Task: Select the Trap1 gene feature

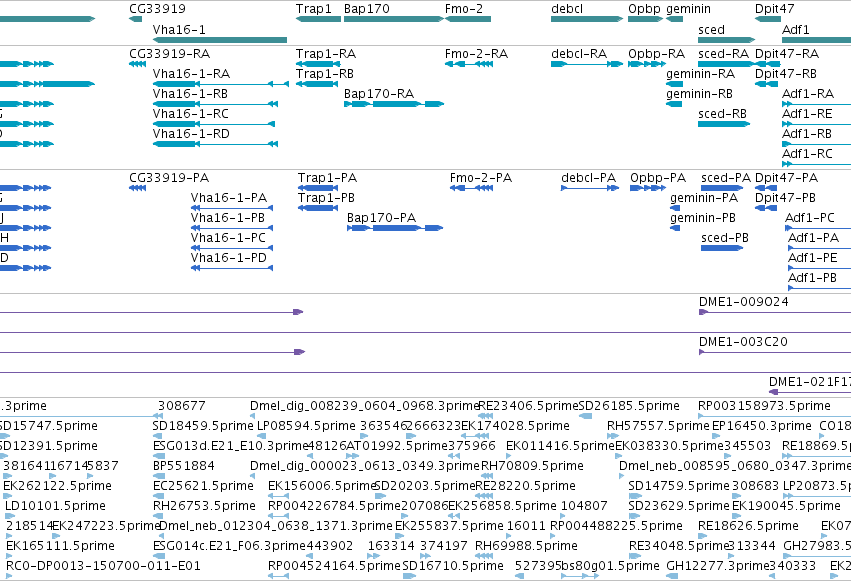Action: pyautogui.click(x=319, y=19)
